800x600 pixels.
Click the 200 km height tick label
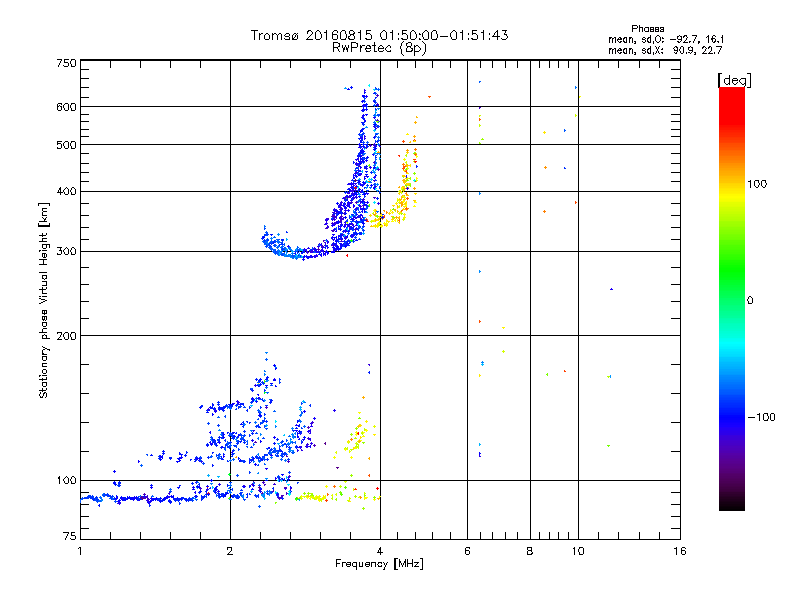click(66, 336)
